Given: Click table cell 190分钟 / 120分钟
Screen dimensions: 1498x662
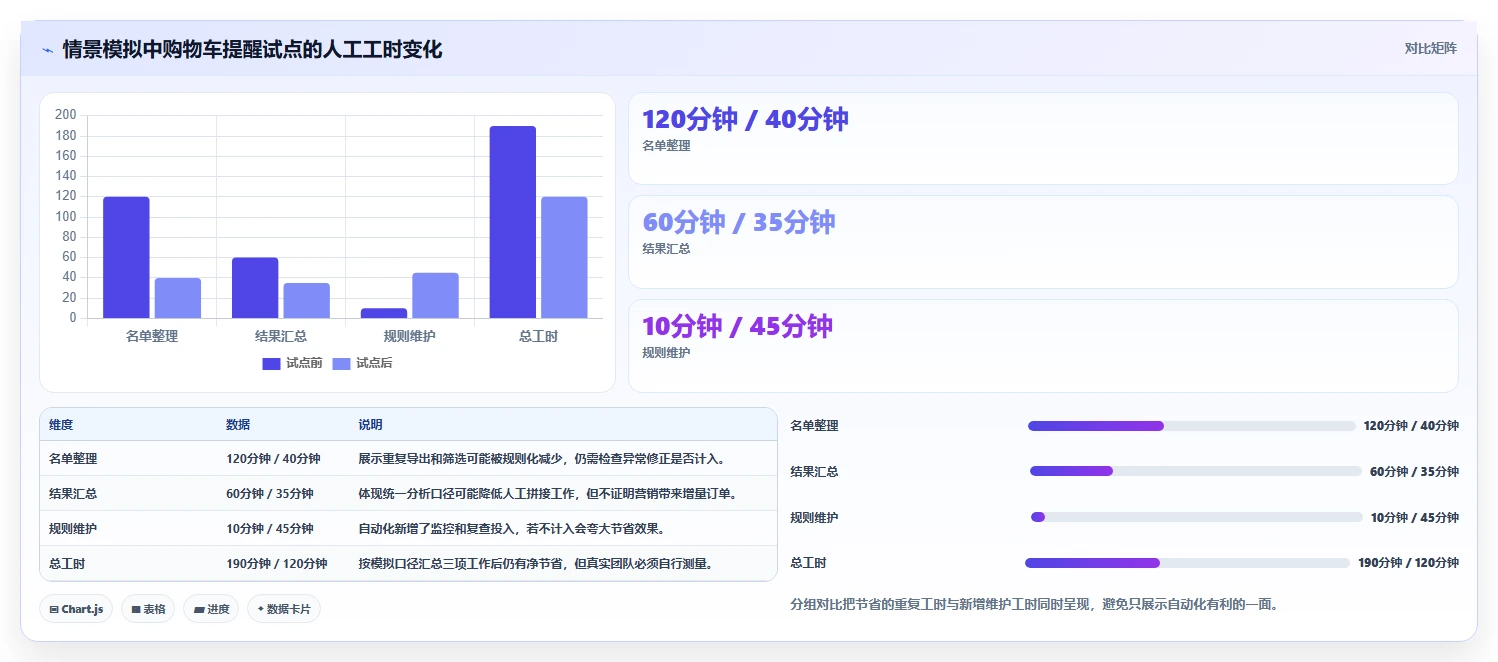Looking at the screenshot, I should 277,564.
